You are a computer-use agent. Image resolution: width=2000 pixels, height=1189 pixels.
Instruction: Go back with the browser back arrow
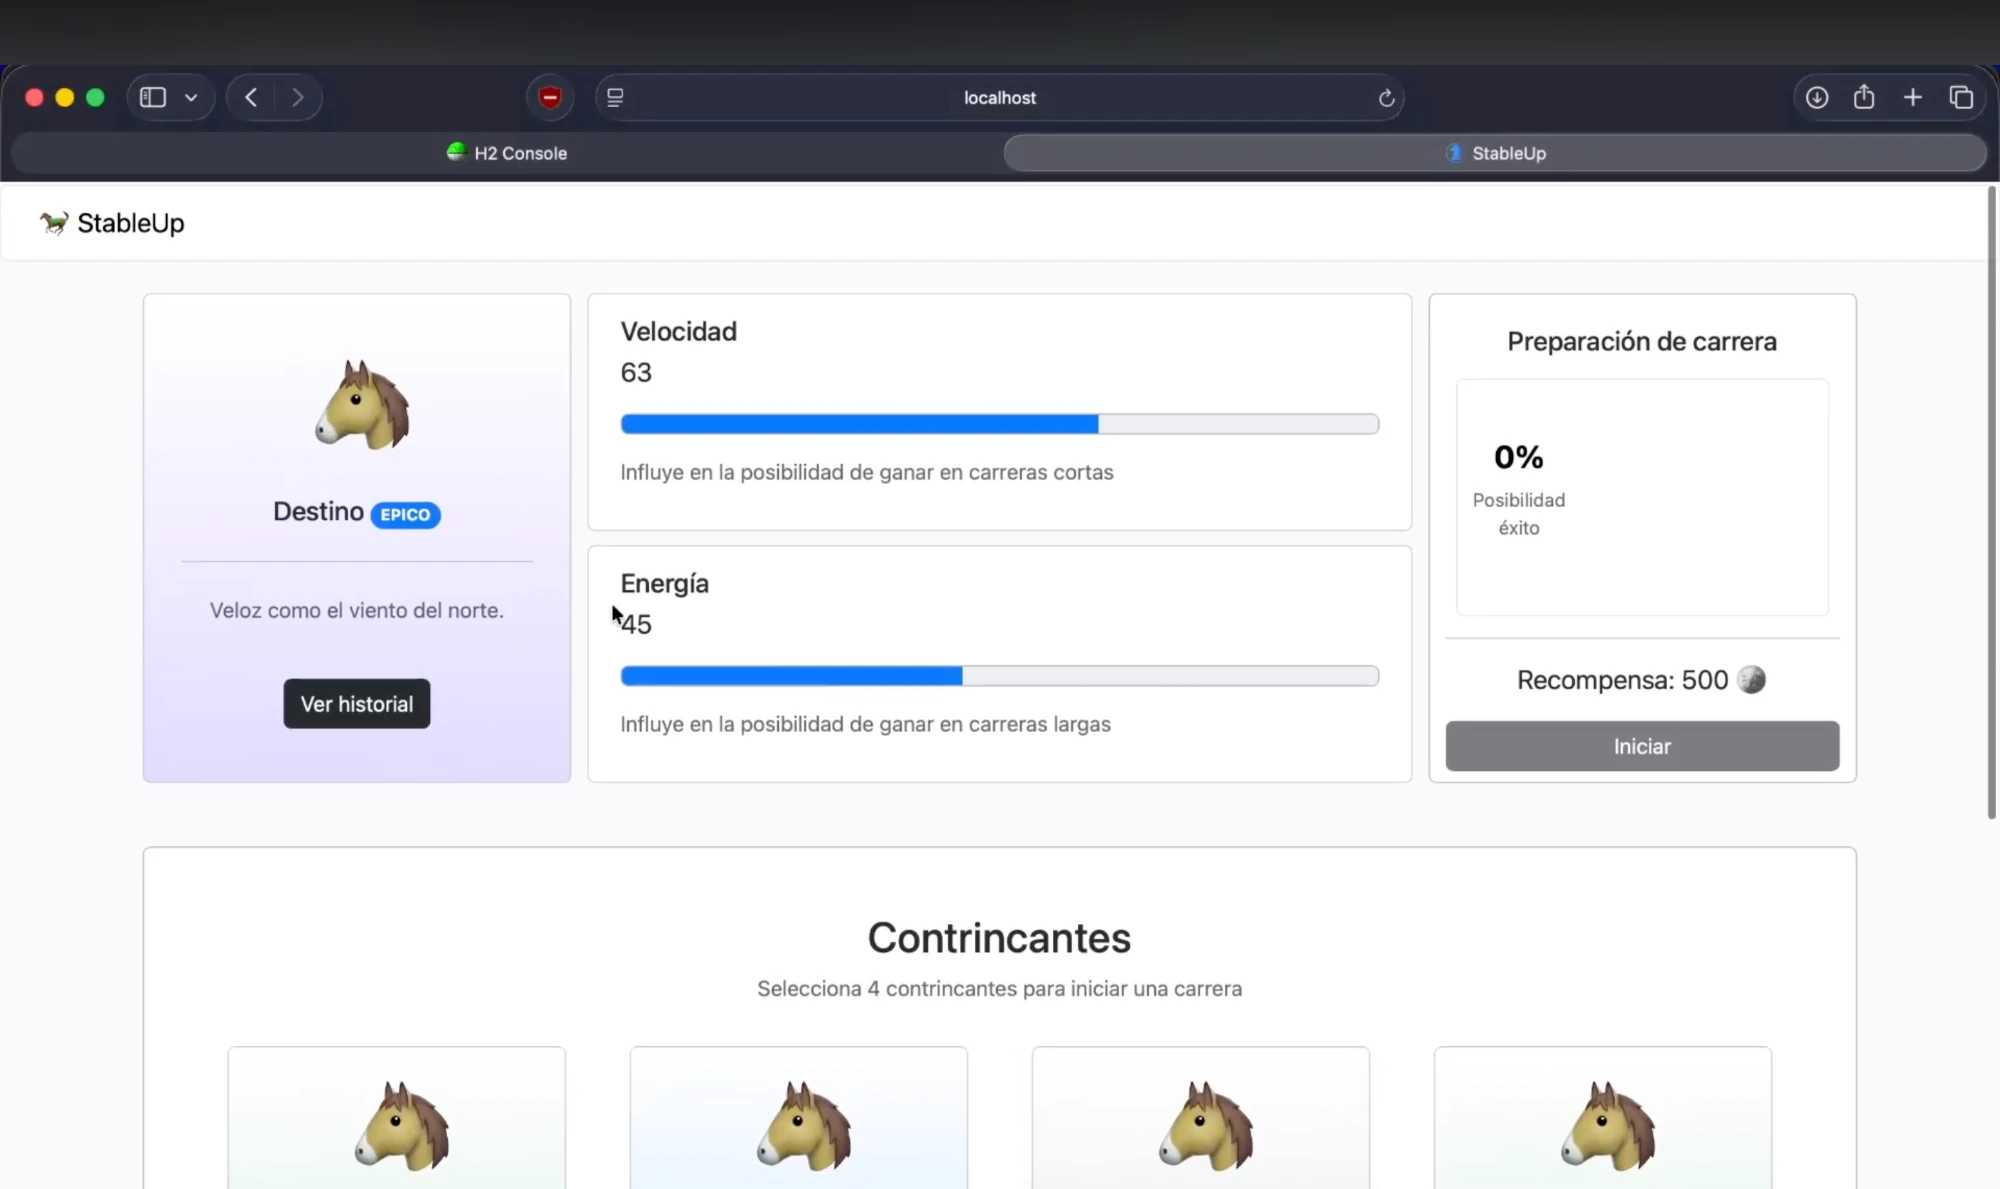click(251, 97)
